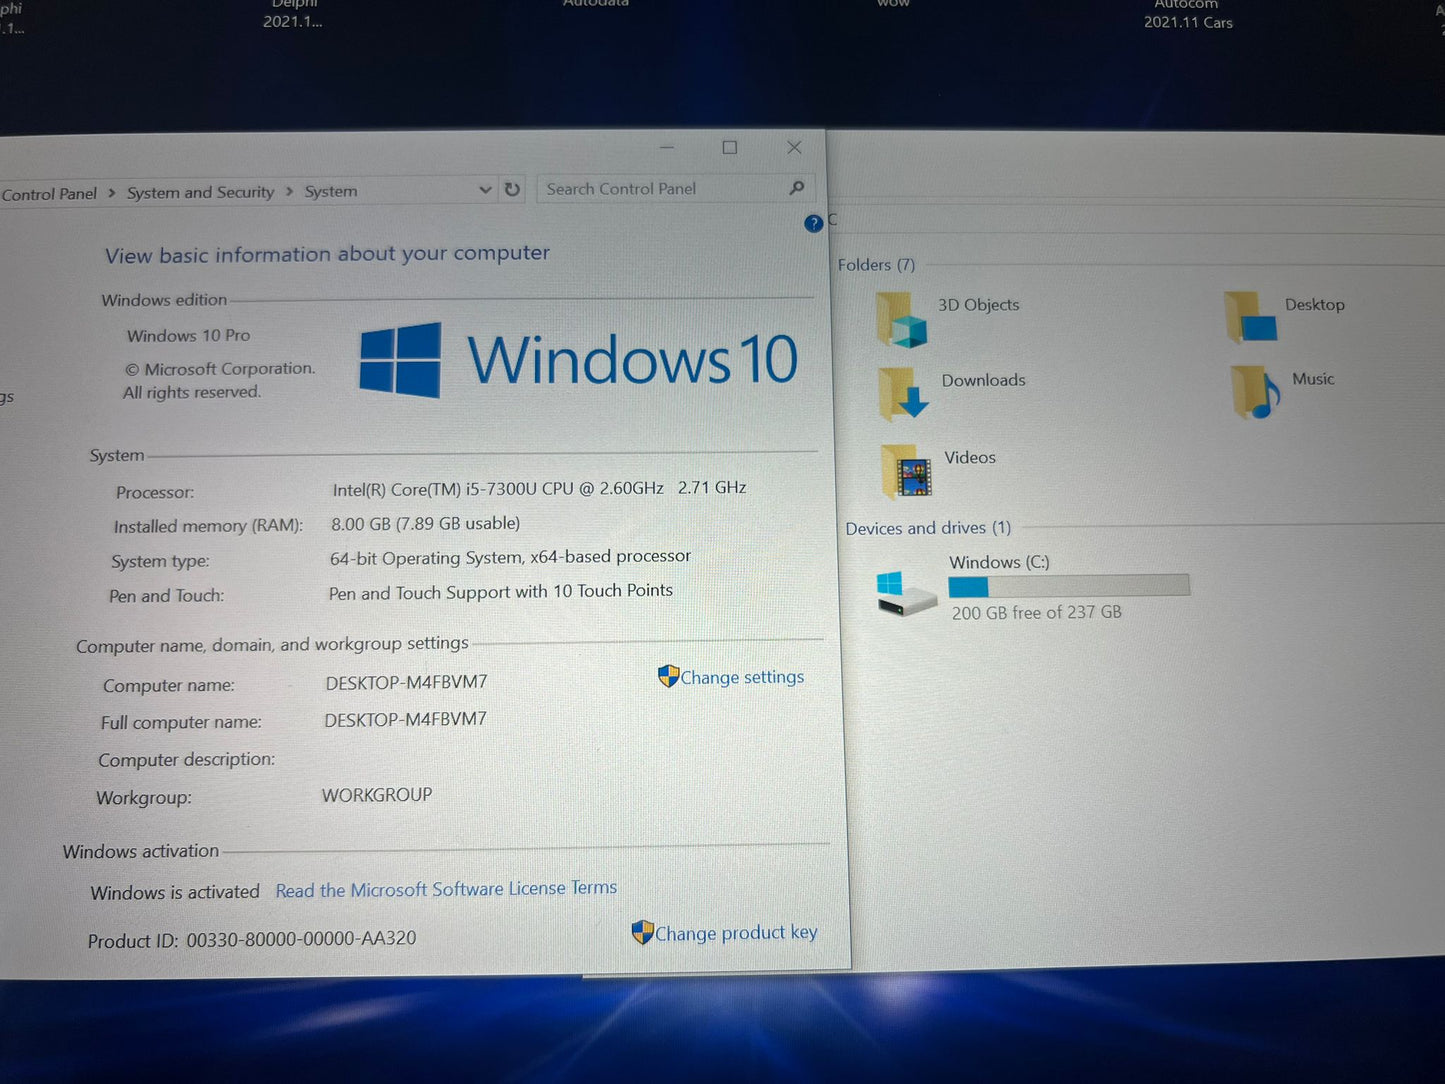The height and width of the screenshot is (1084, 1445).
Task: Open the Music folder icon
Action: pyautogui.click(x=1255, y=392)
